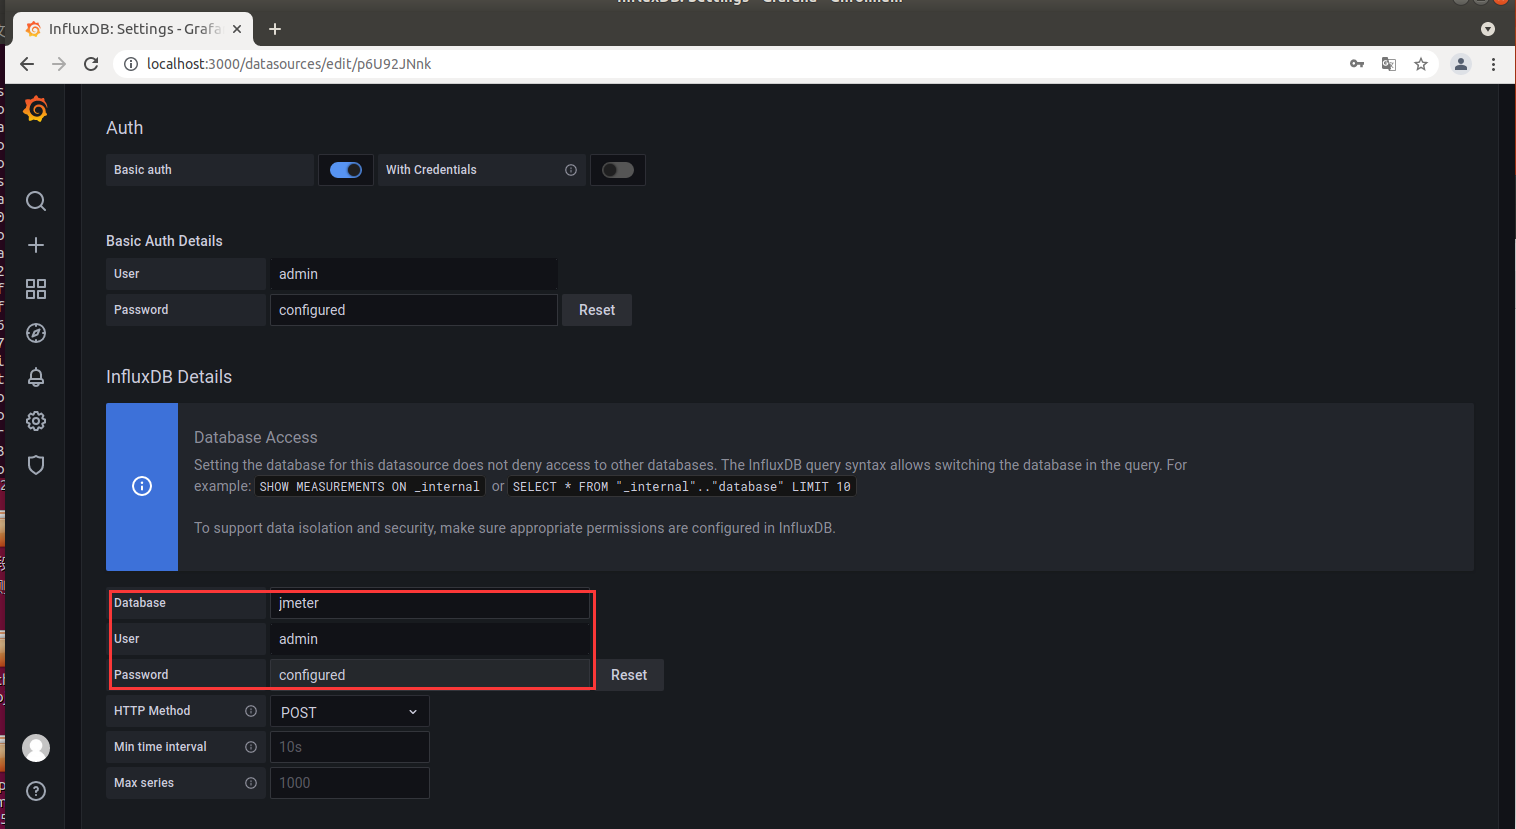Screen dimensions: 1516x829
Task: Click the translate page icon
Action: coord(1389,64)
